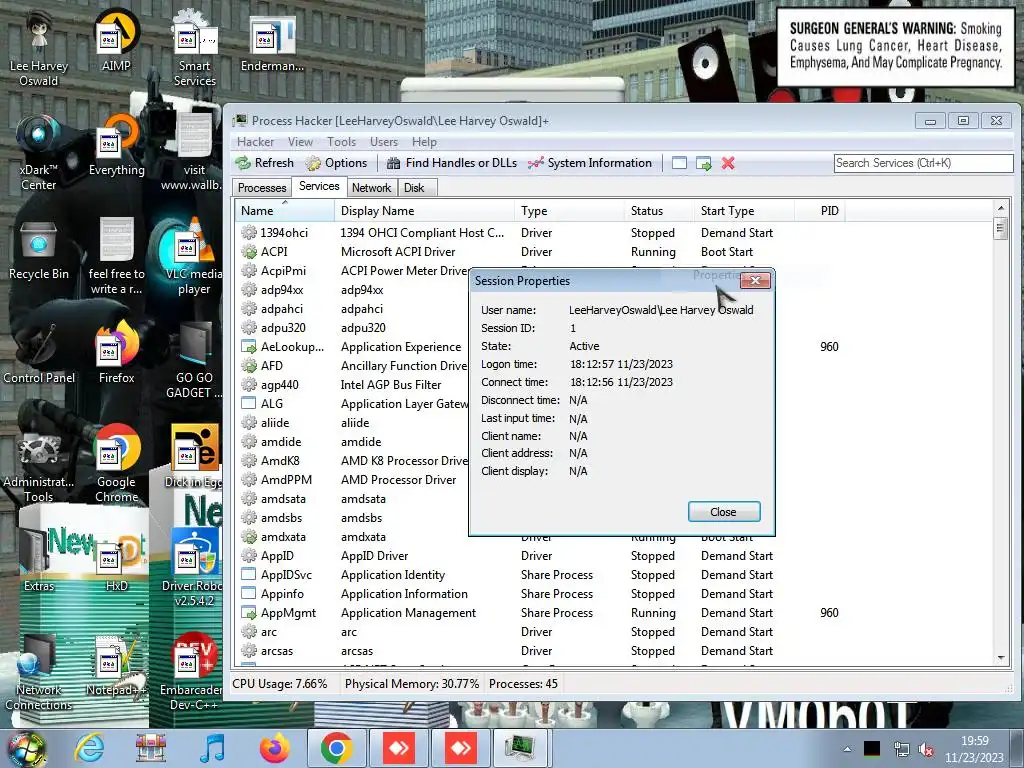This screenshot has width=1024, height=768.
Task: Select the Appinfo service row
Action: (x=614, y=594)
